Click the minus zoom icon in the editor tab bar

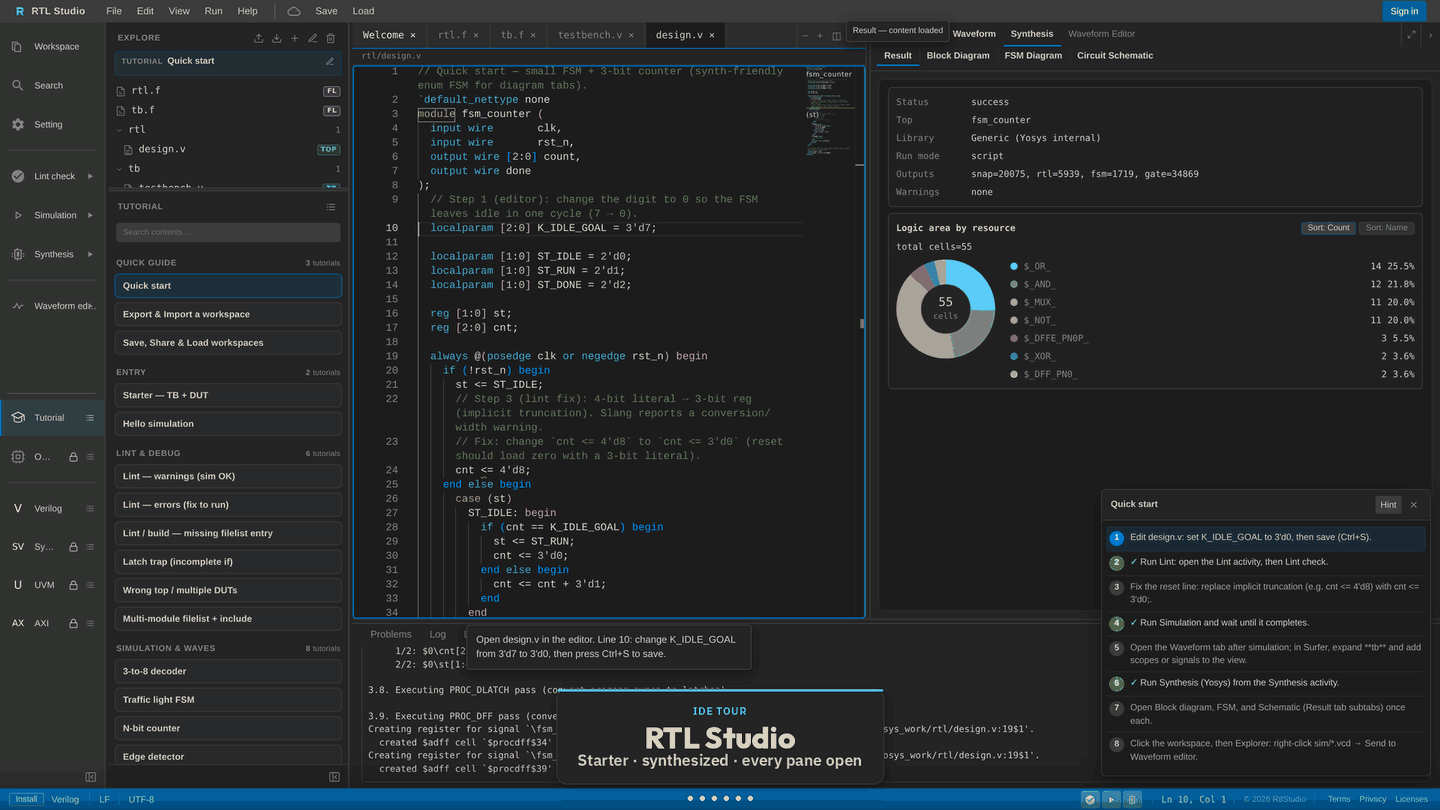(805, 36)
